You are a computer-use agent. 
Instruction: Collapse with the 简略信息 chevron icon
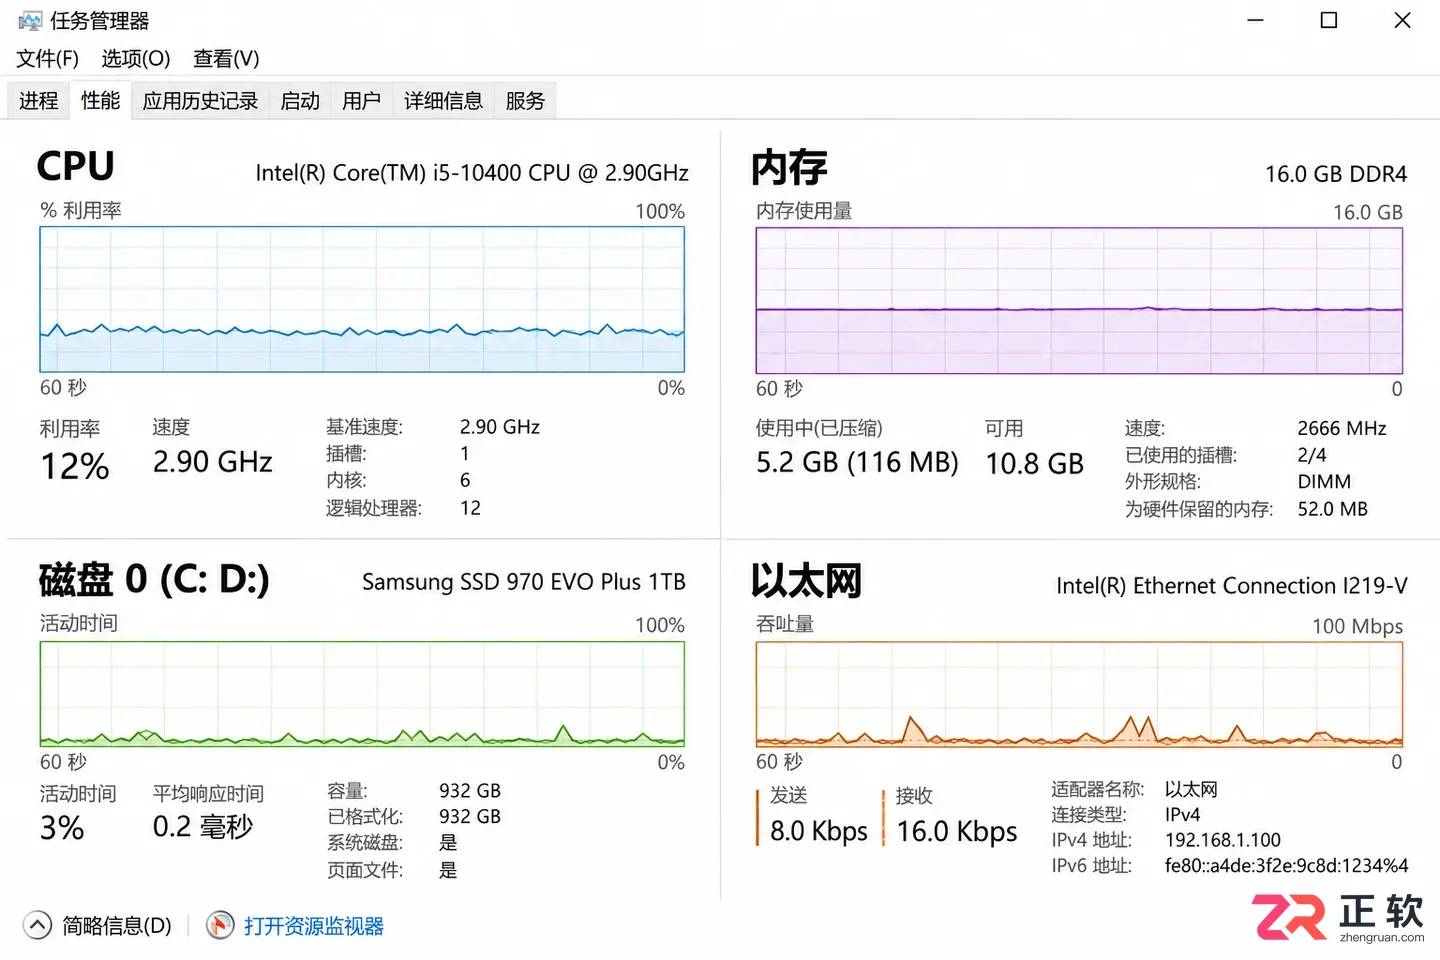pyautogui.click(x=37, y=925)
